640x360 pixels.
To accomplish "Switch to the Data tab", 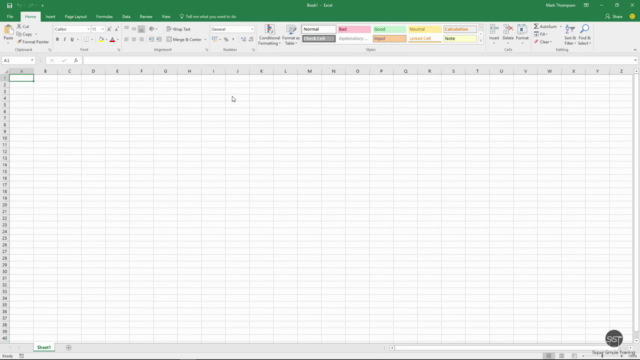I will pyautogui.click(x=126, y=17).
